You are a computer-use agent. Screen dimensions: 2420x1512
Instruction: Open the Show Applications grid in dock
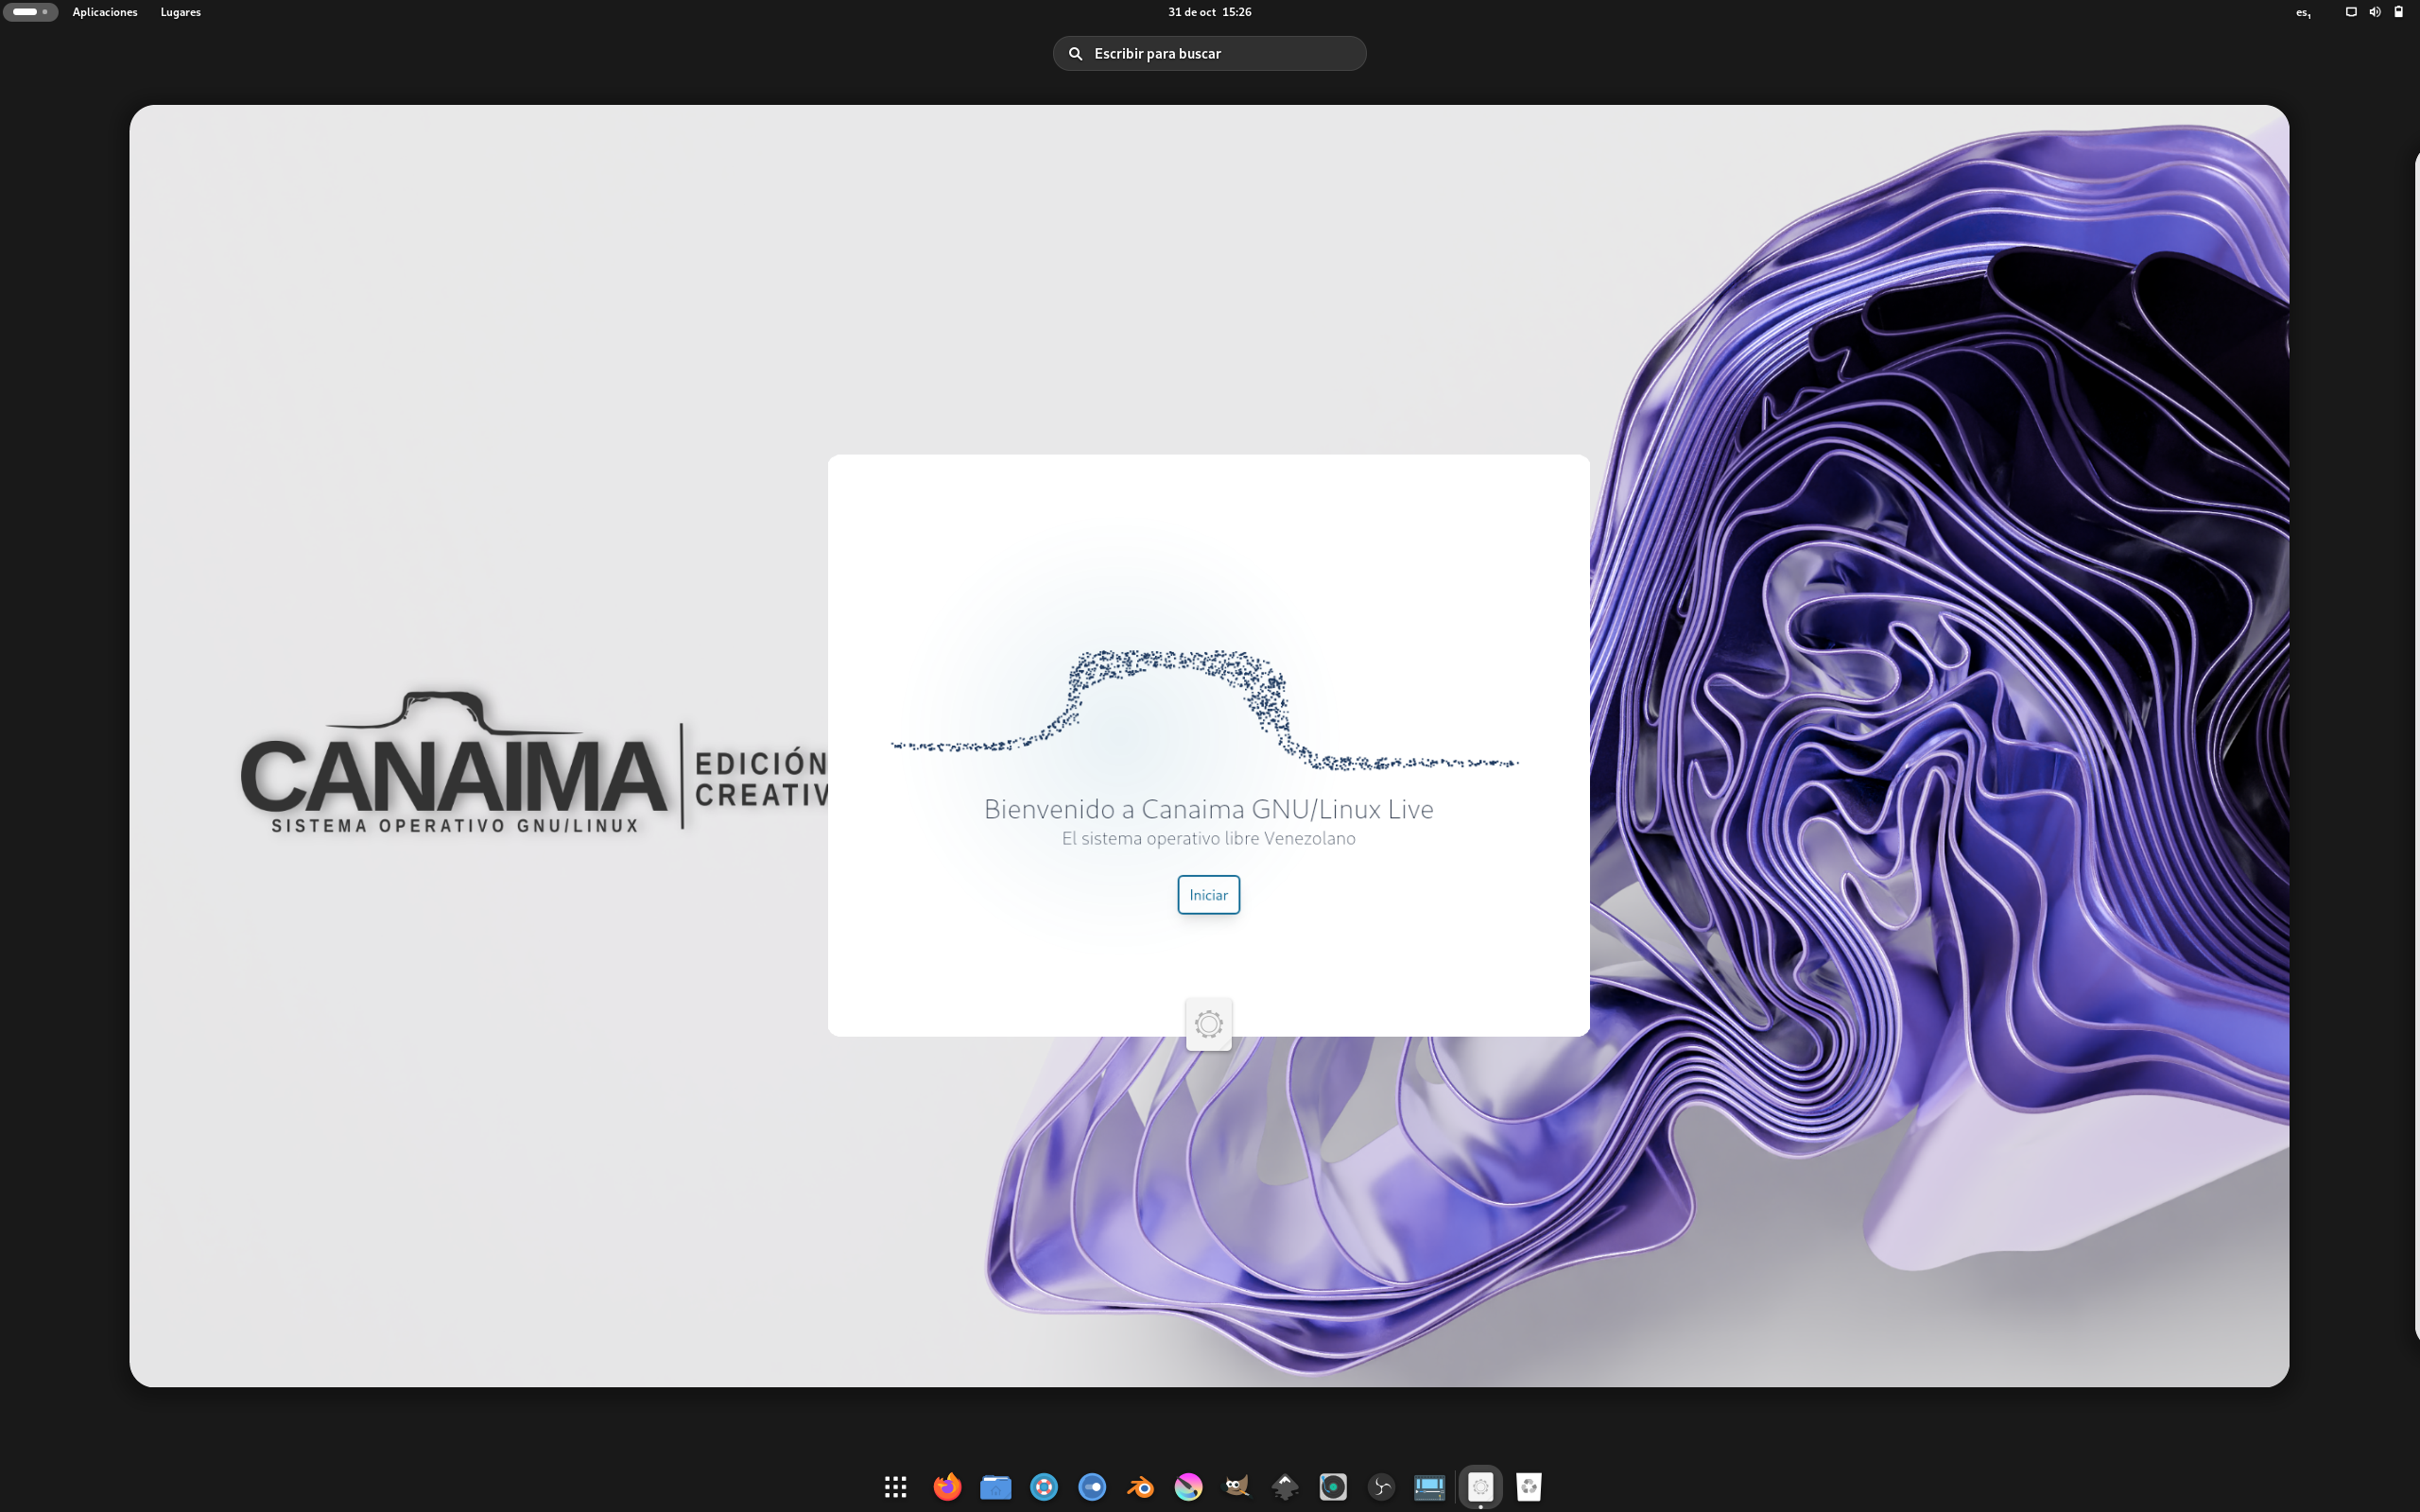tap(895, 1486)
